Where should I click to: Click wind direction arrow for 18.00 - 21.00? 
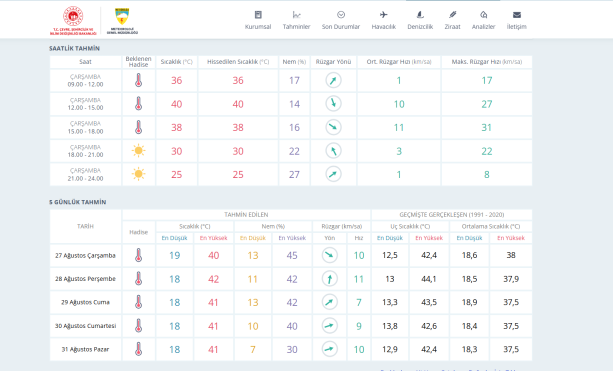[333, 151]
